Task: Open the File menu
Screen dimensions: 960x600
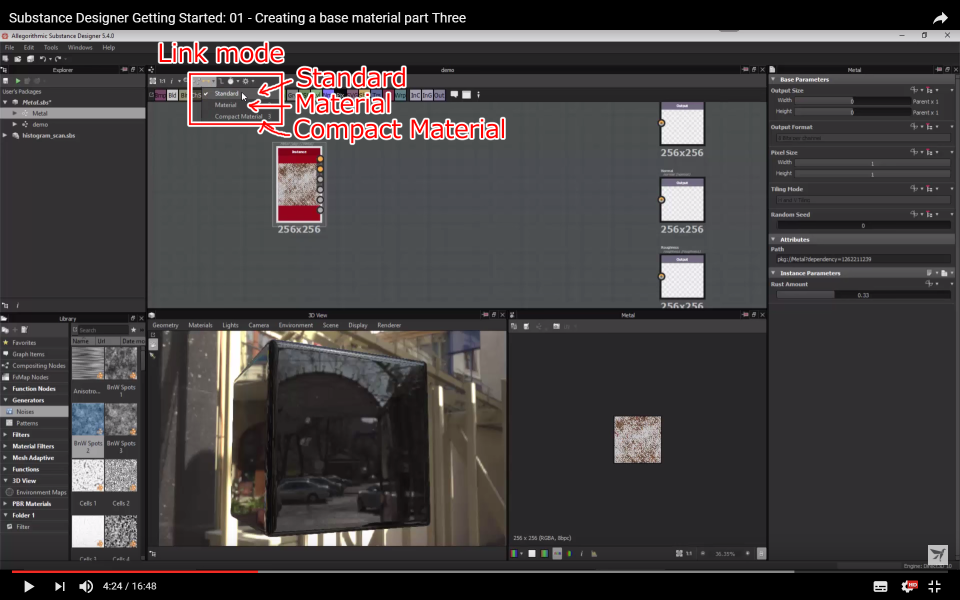Action: pyautogui.click(x=9, y=47)
